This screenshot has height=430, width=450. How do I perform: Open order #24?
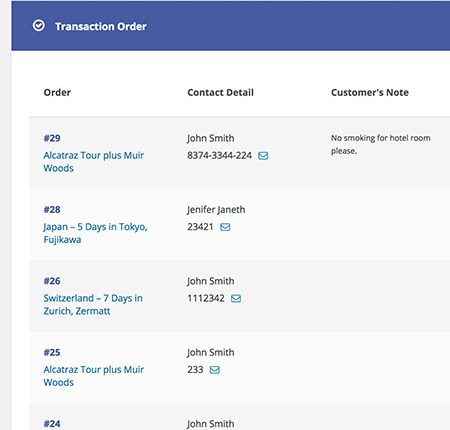point(52,424)
